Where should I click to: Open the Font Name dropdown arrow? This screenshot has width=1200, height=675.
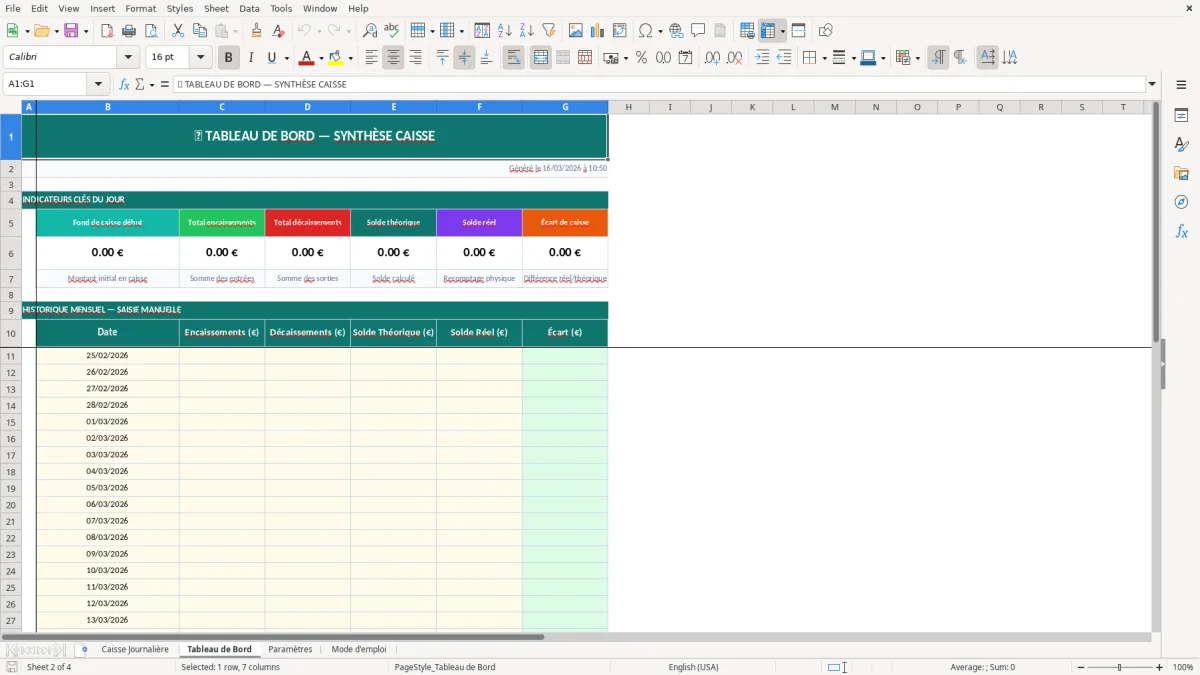click(127, 58)
